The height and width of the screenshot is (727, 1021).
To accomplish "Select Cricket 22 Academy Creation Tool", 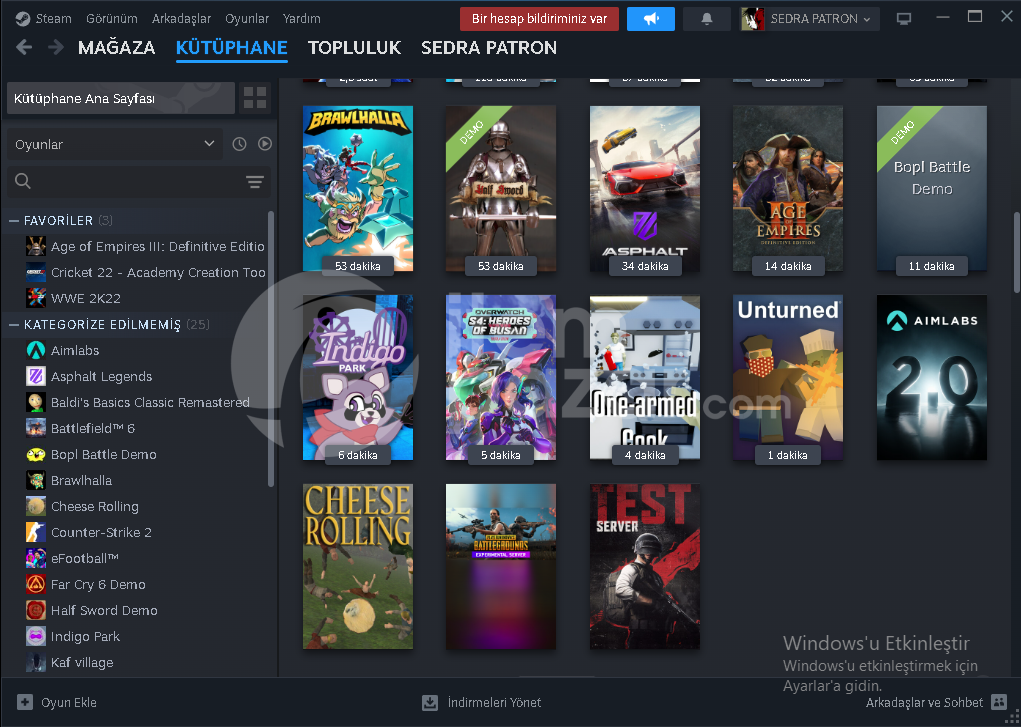I will (x=145, y=272).
